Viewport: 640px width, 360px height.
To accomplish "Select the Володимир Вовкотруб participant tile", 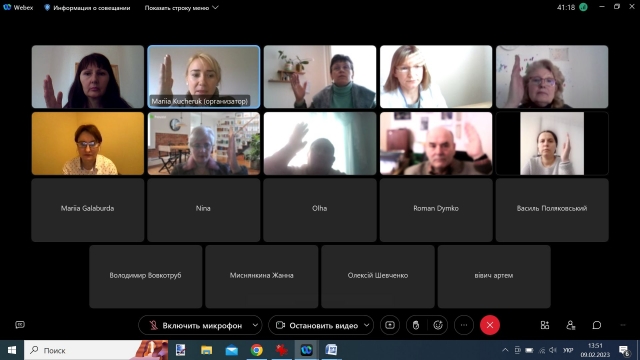I will (x=146, y=277).
